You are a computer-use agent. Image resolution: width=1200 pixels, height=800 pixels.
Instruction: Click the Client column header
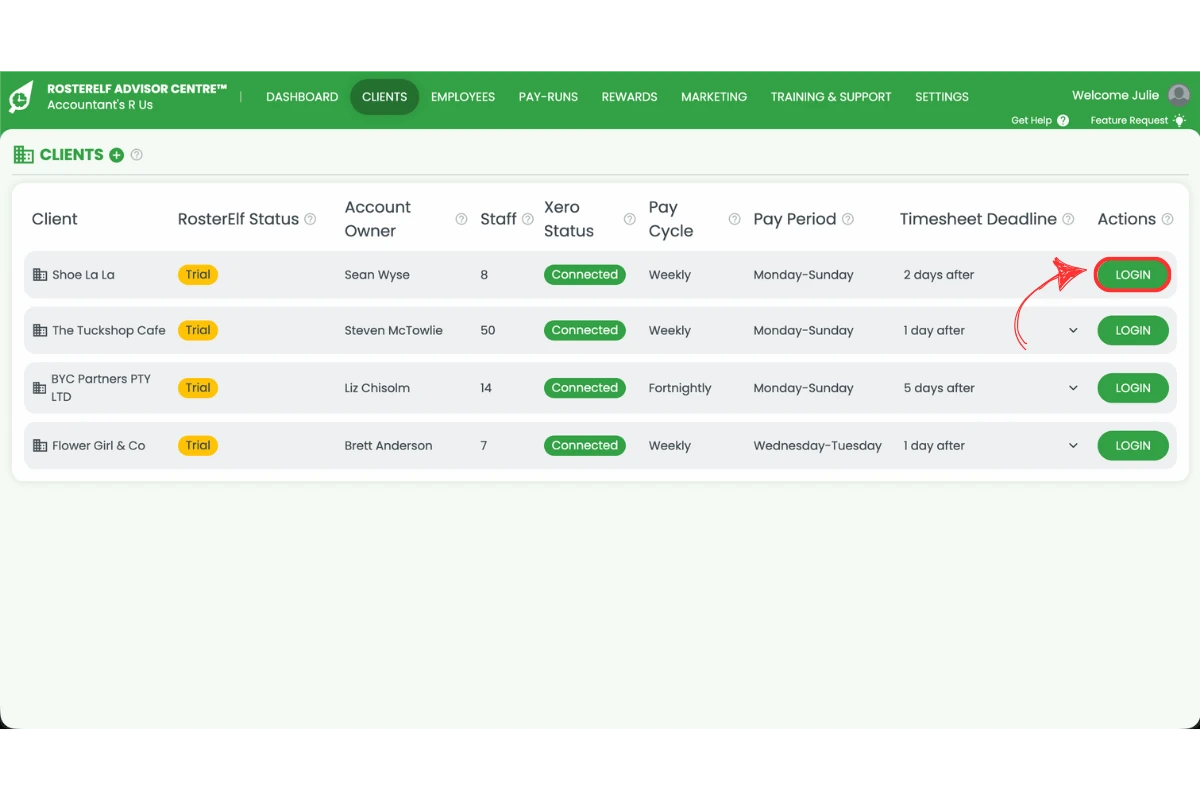tap(55, 219)
